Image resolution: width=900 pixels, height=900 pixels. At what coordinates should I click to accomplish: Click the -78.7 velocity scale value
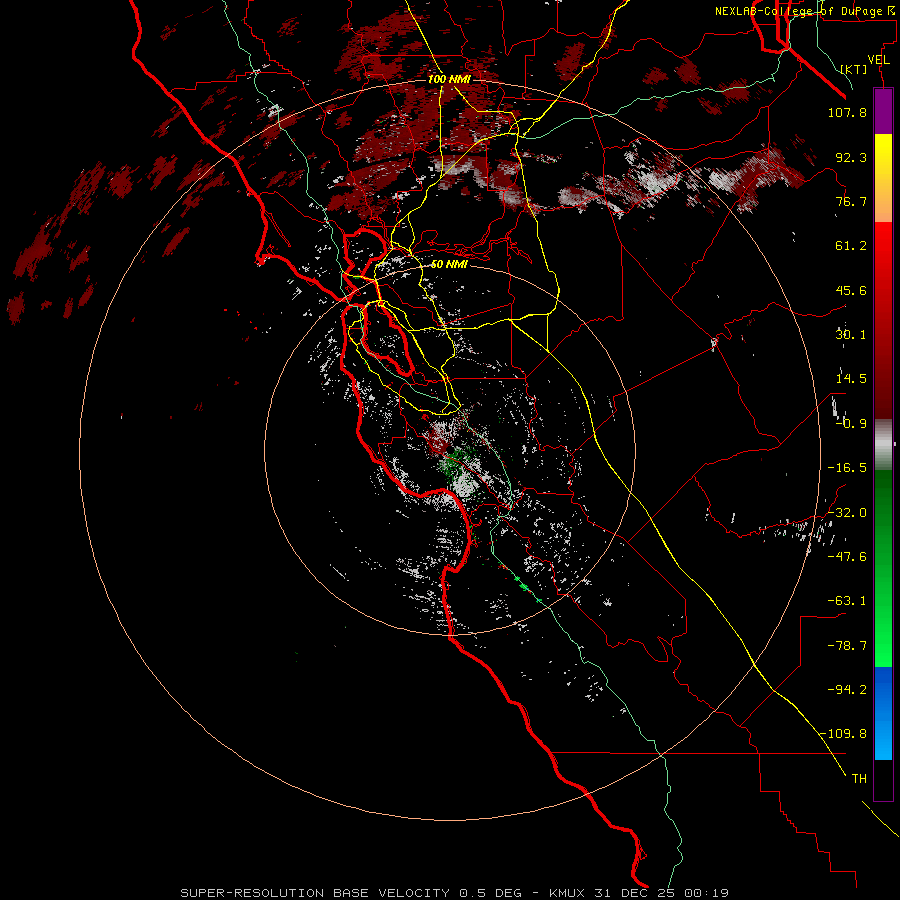tap(847, 646)
